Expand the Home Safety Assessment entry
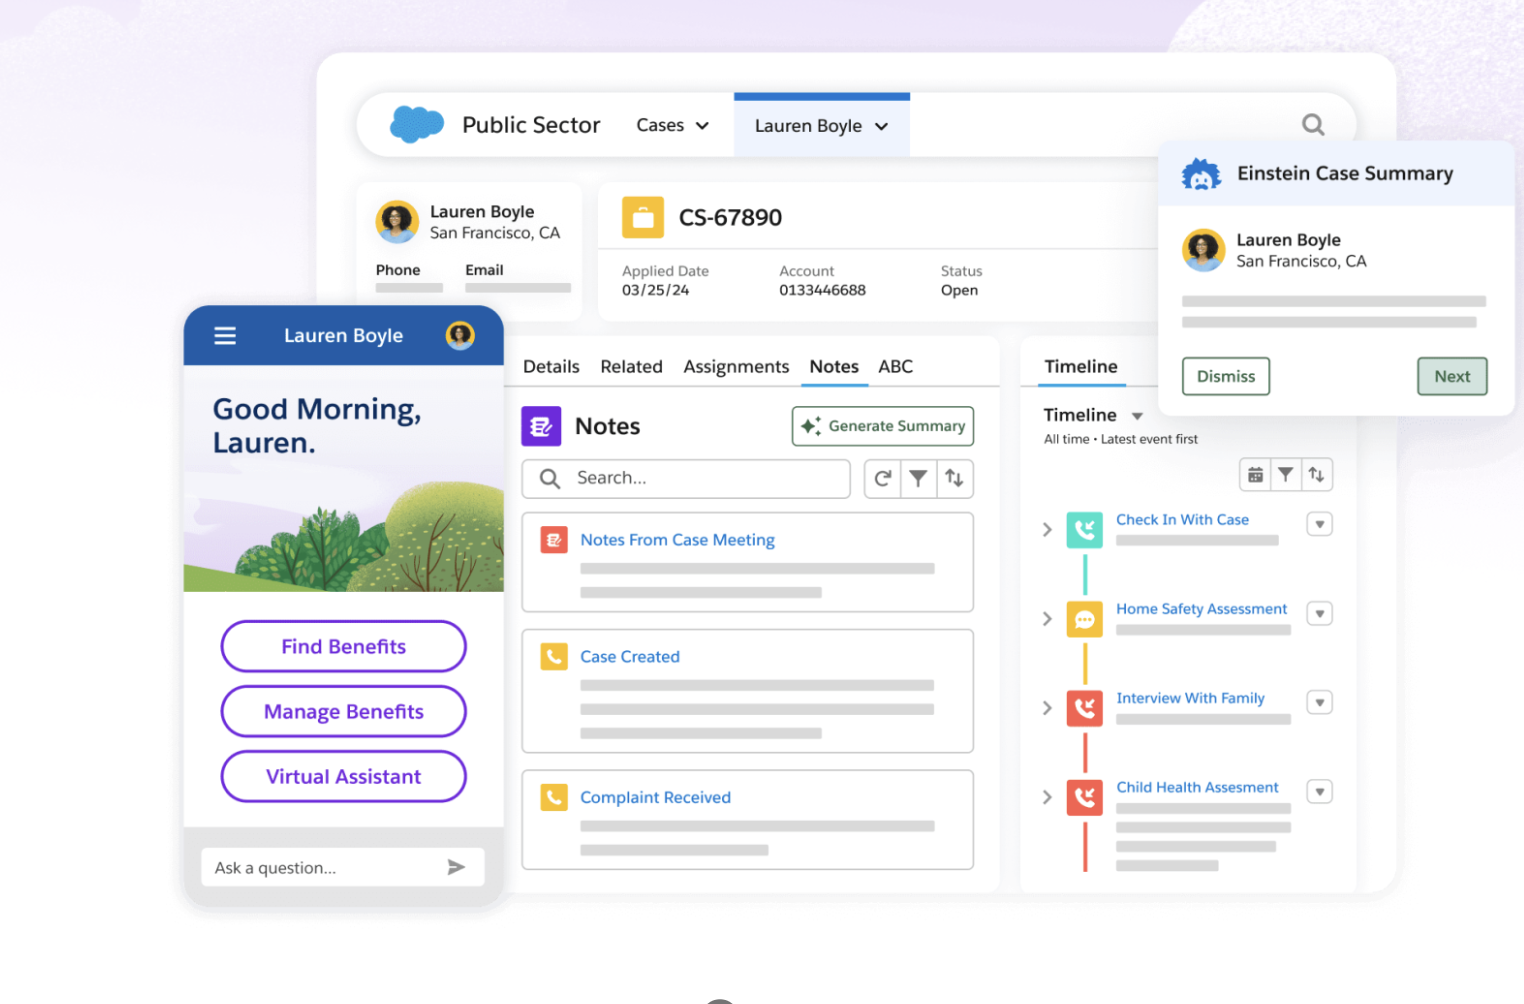This screenshot has width=1524, height=1004. click(1047, 619)
